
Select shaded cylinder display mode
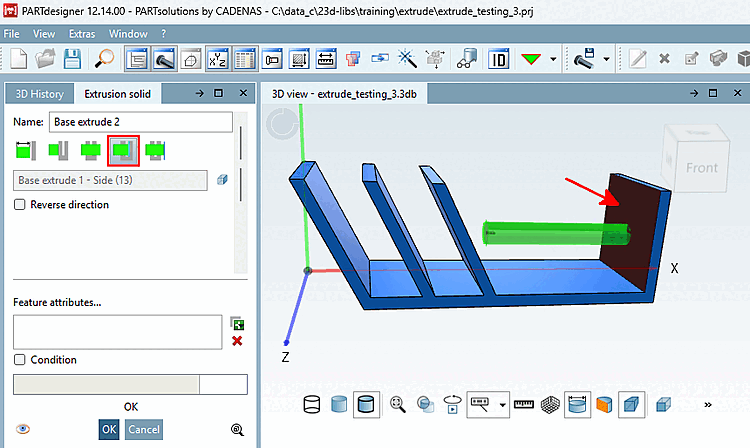click(339, 404)
